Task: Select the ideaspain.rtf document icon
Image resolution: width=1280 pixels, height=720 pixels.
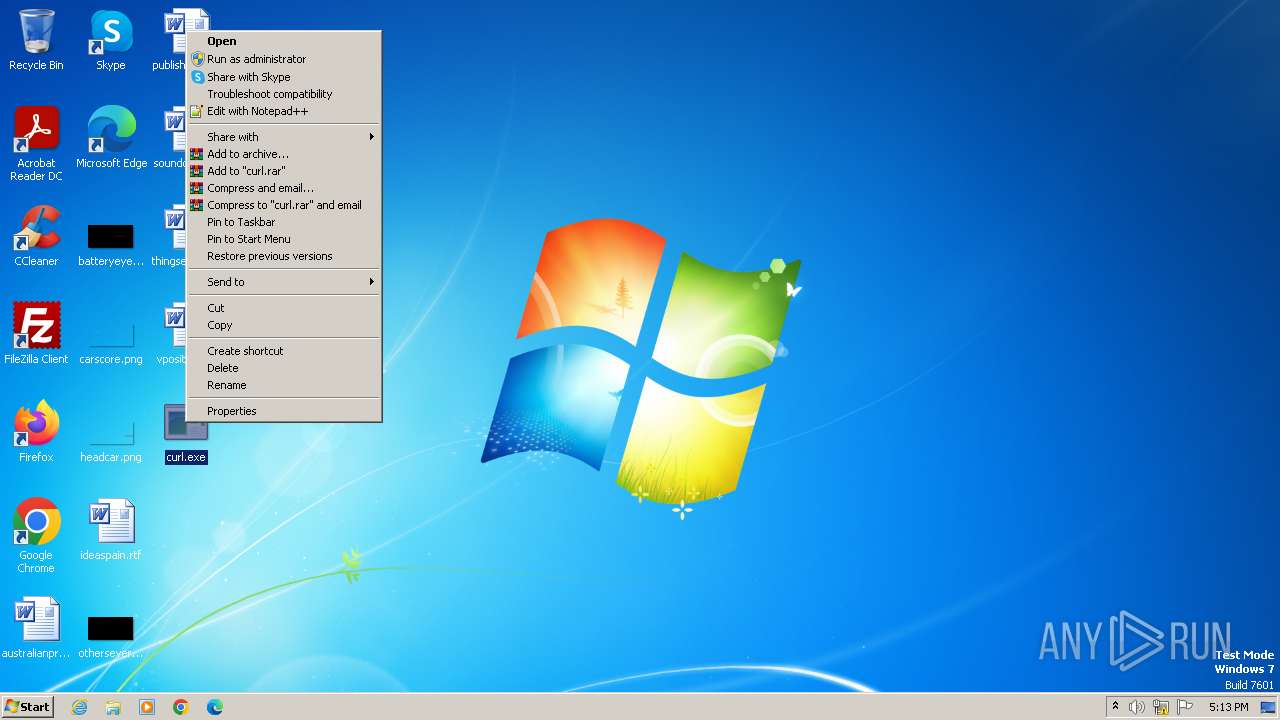Action: [111, 529]
